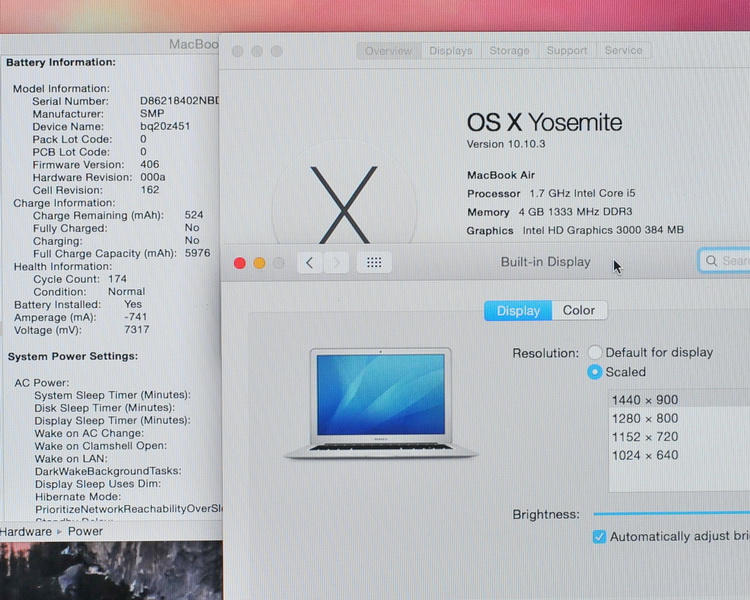Click the battery Serial Number value
Screen dimensions: 750x600
point(179,101)
